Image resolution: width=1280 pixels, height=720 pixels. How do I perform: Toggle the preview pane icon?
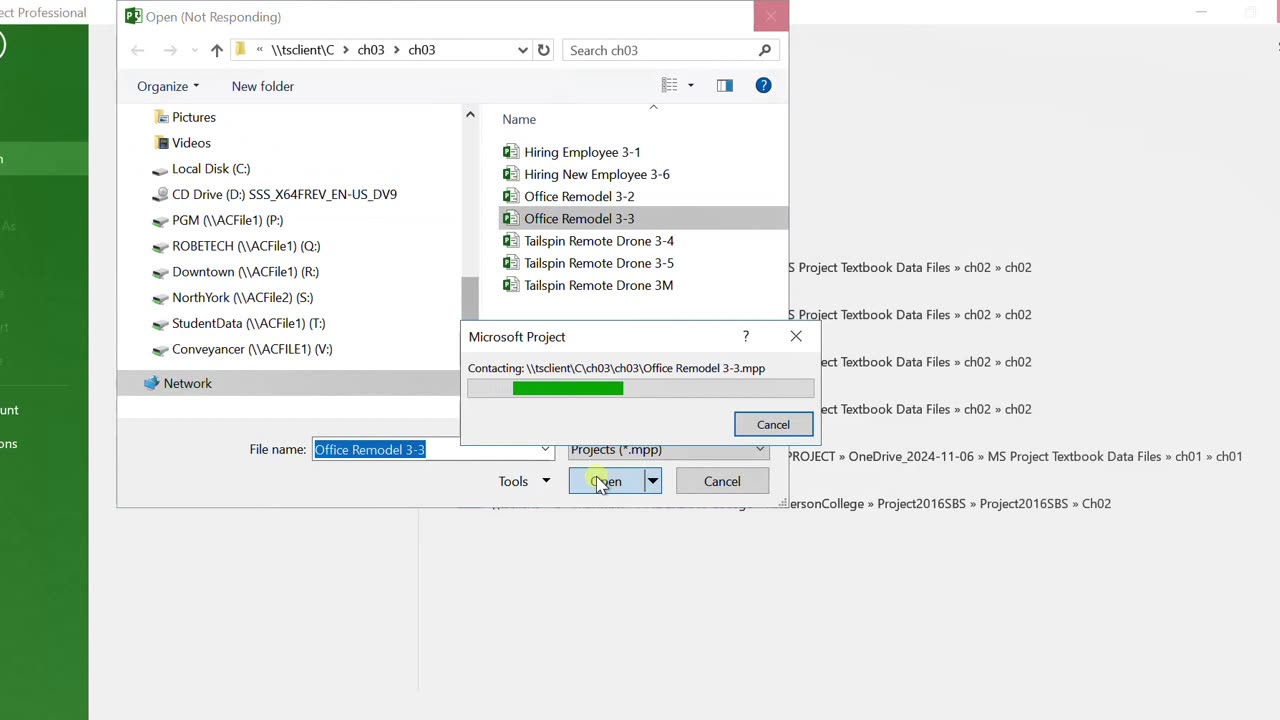point(725,86)
